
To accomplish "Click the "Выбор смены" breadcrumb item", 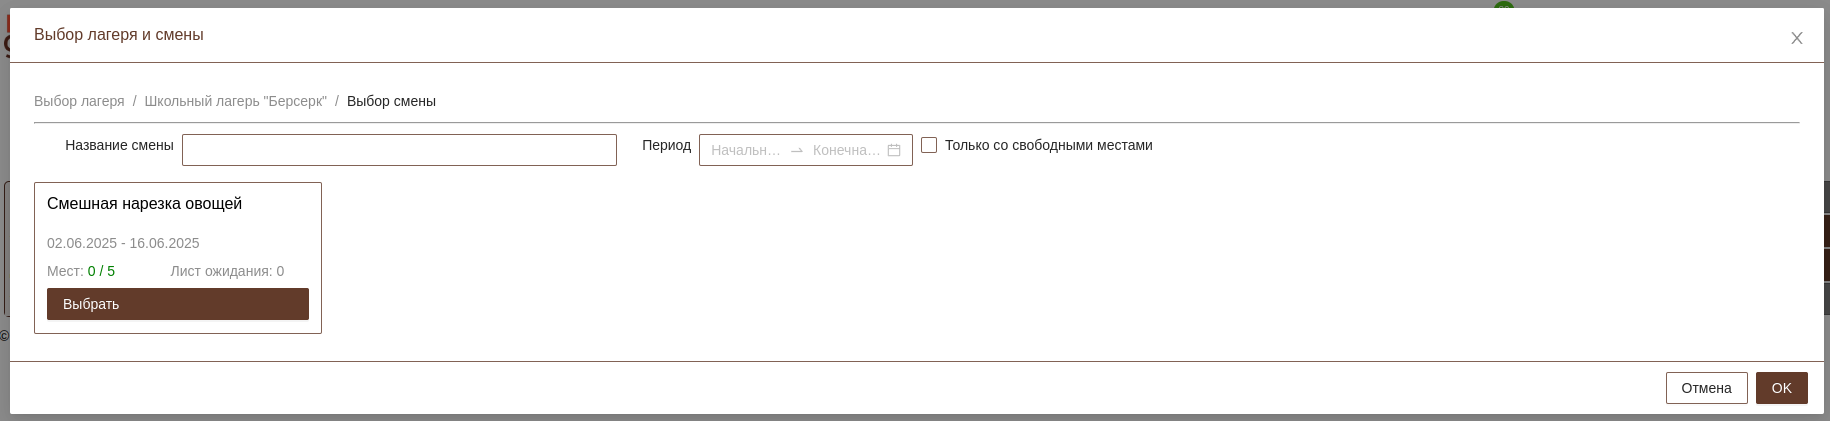I will [391, 101].
